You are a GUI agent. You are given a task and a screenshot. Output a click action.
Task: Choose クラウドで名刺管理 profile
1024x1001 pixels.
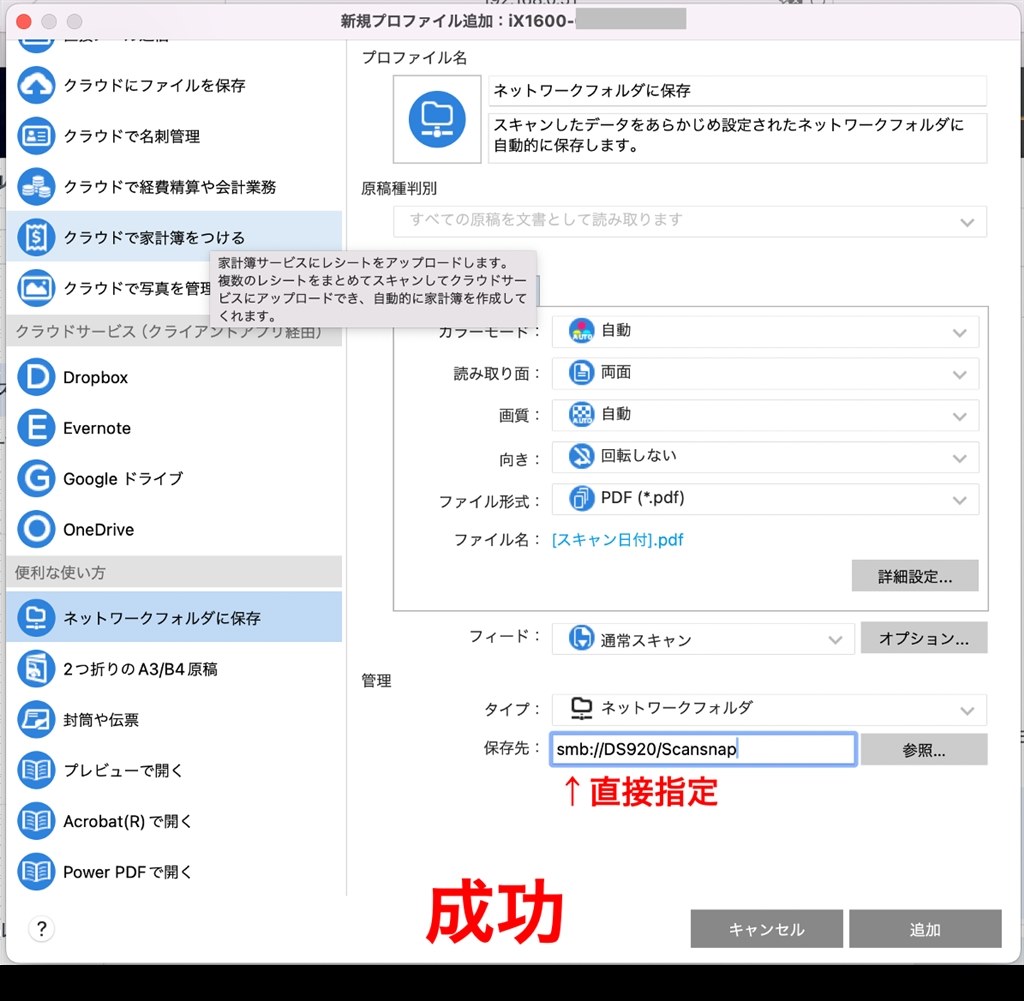click(x=174, y=136)
